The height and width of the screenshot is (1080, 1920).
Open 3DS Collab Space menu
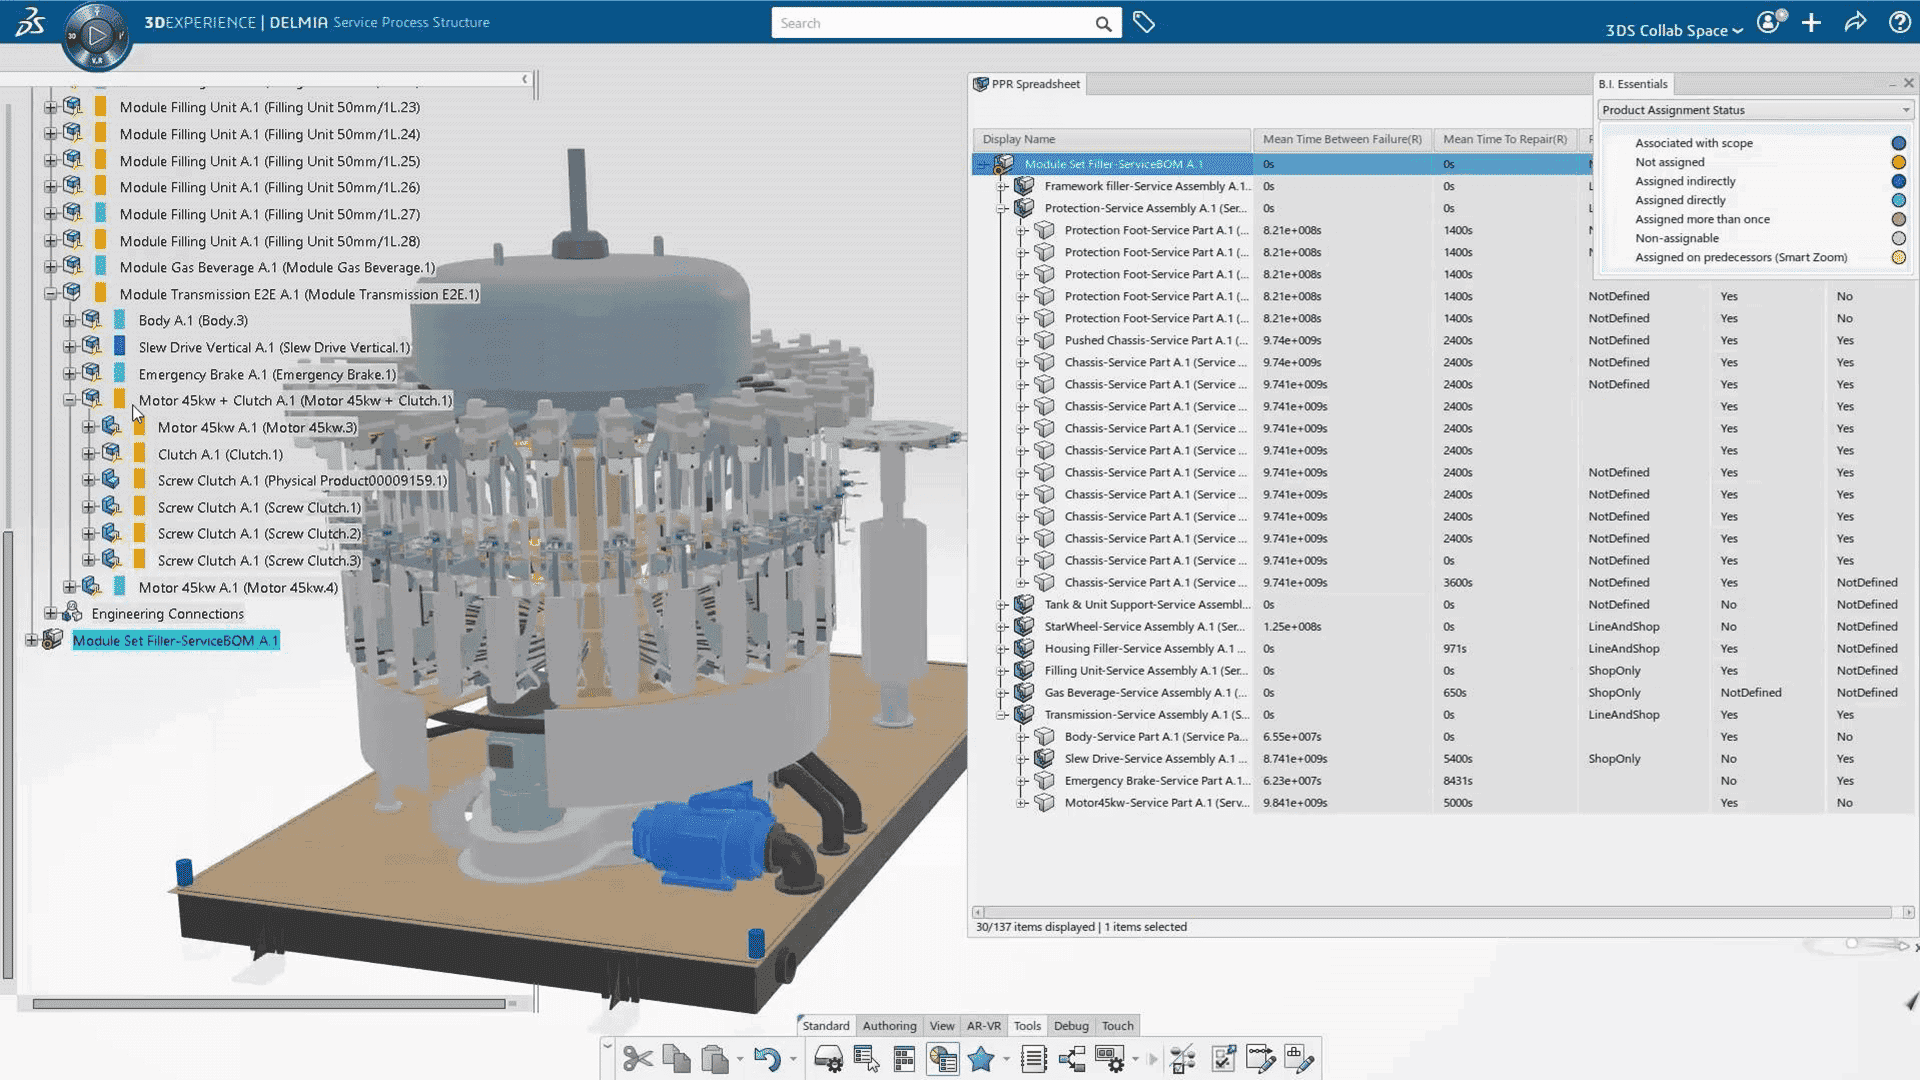tap(1673, 30)
